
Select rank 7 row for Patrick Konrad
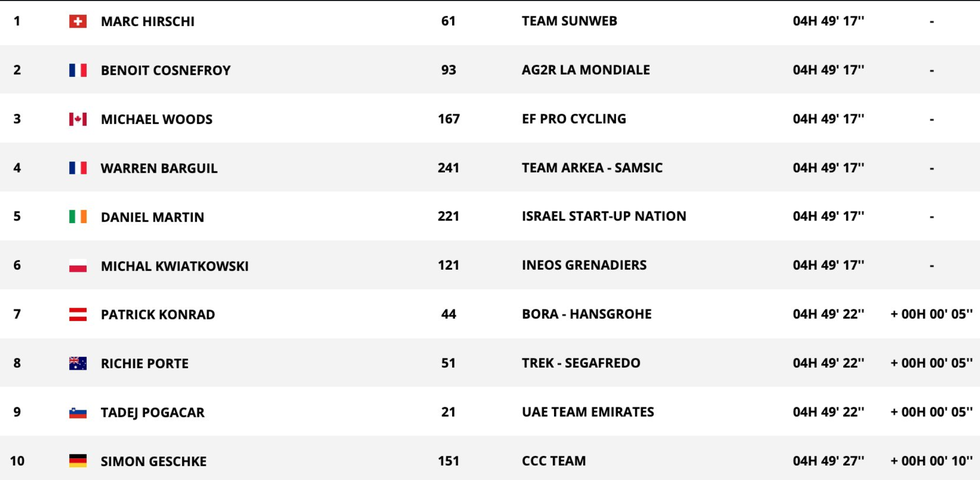click(x=490, y=314)
